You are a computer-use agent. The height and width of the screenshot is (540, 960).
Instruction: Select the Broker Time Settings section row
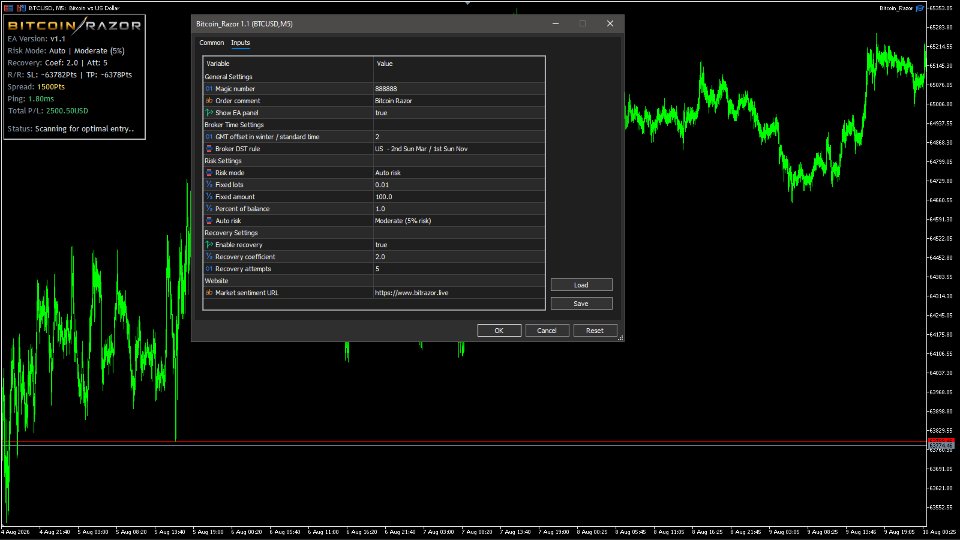pos(373,125)
